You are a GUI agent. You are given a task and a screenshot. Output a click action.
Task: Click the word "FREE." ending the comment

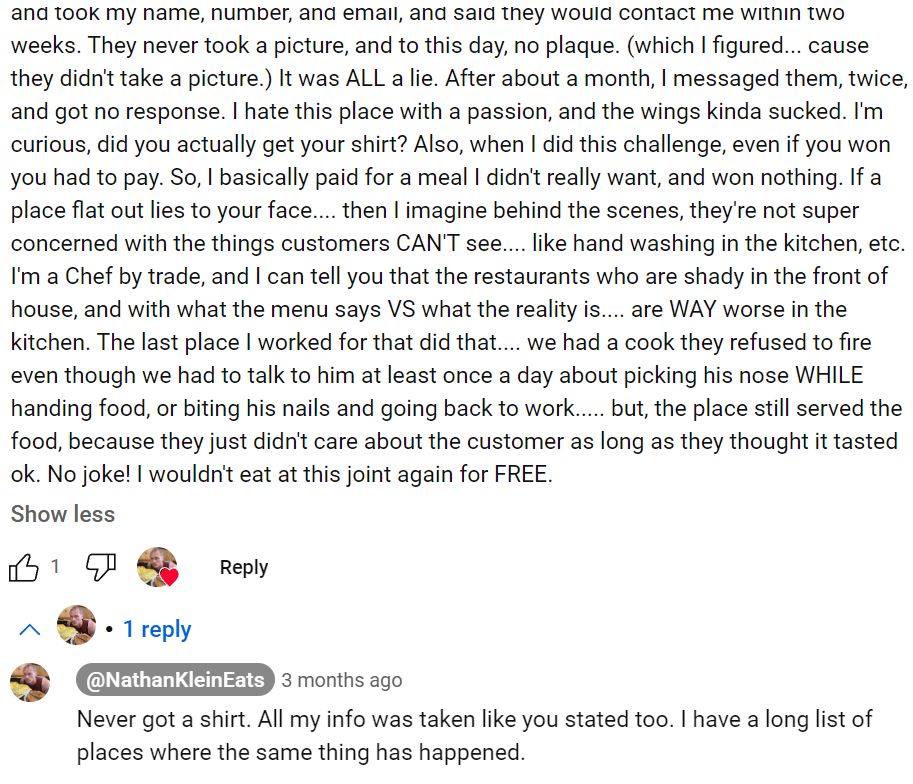pos(523,474)
